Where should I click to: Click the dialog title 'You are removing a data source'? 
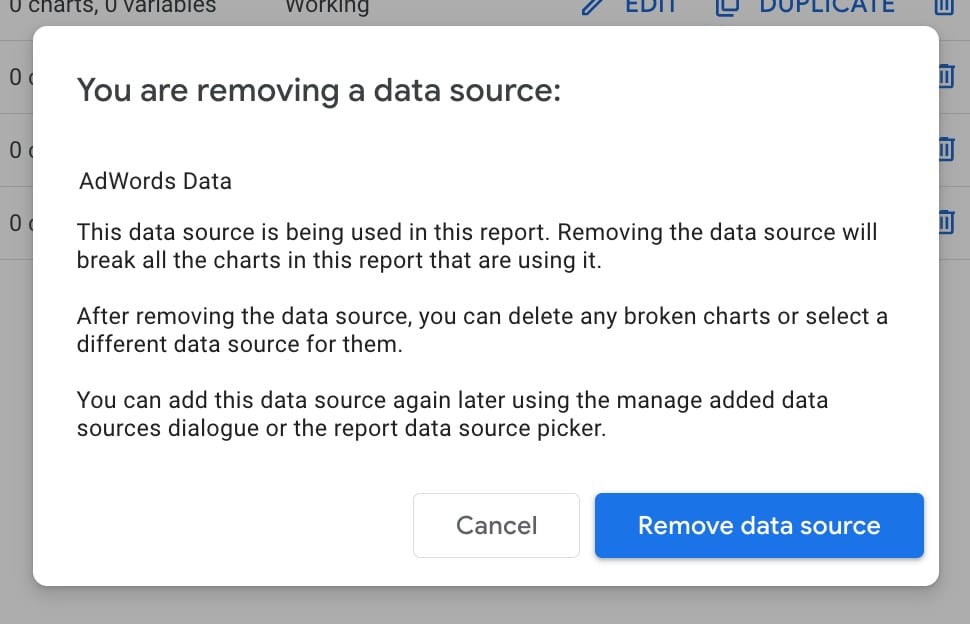pos(319,90)
